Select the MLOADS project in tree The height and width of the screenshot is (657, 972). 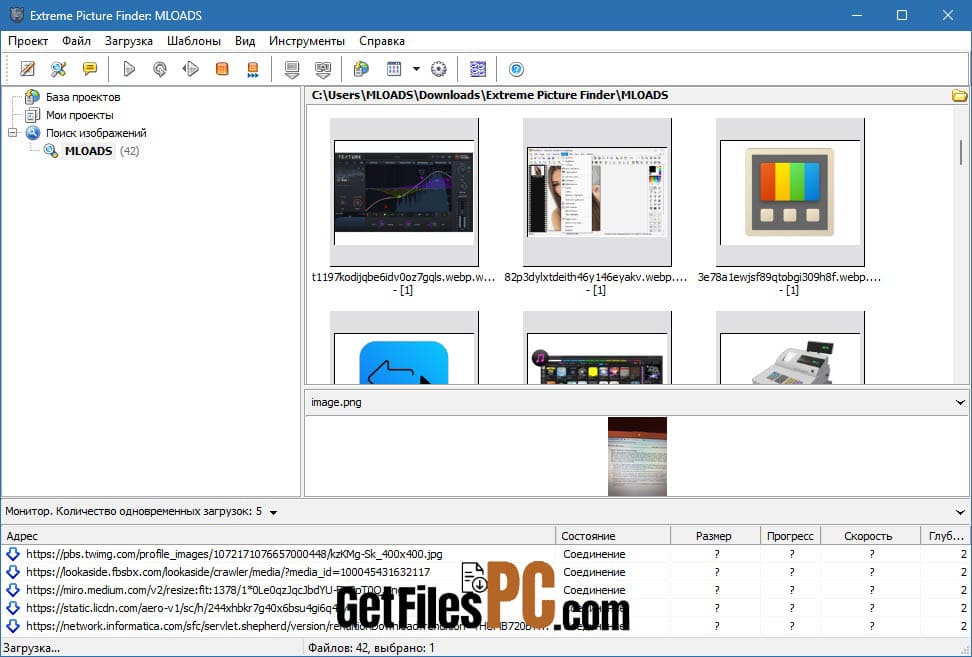pyautogui.click(x=89, y=151)
